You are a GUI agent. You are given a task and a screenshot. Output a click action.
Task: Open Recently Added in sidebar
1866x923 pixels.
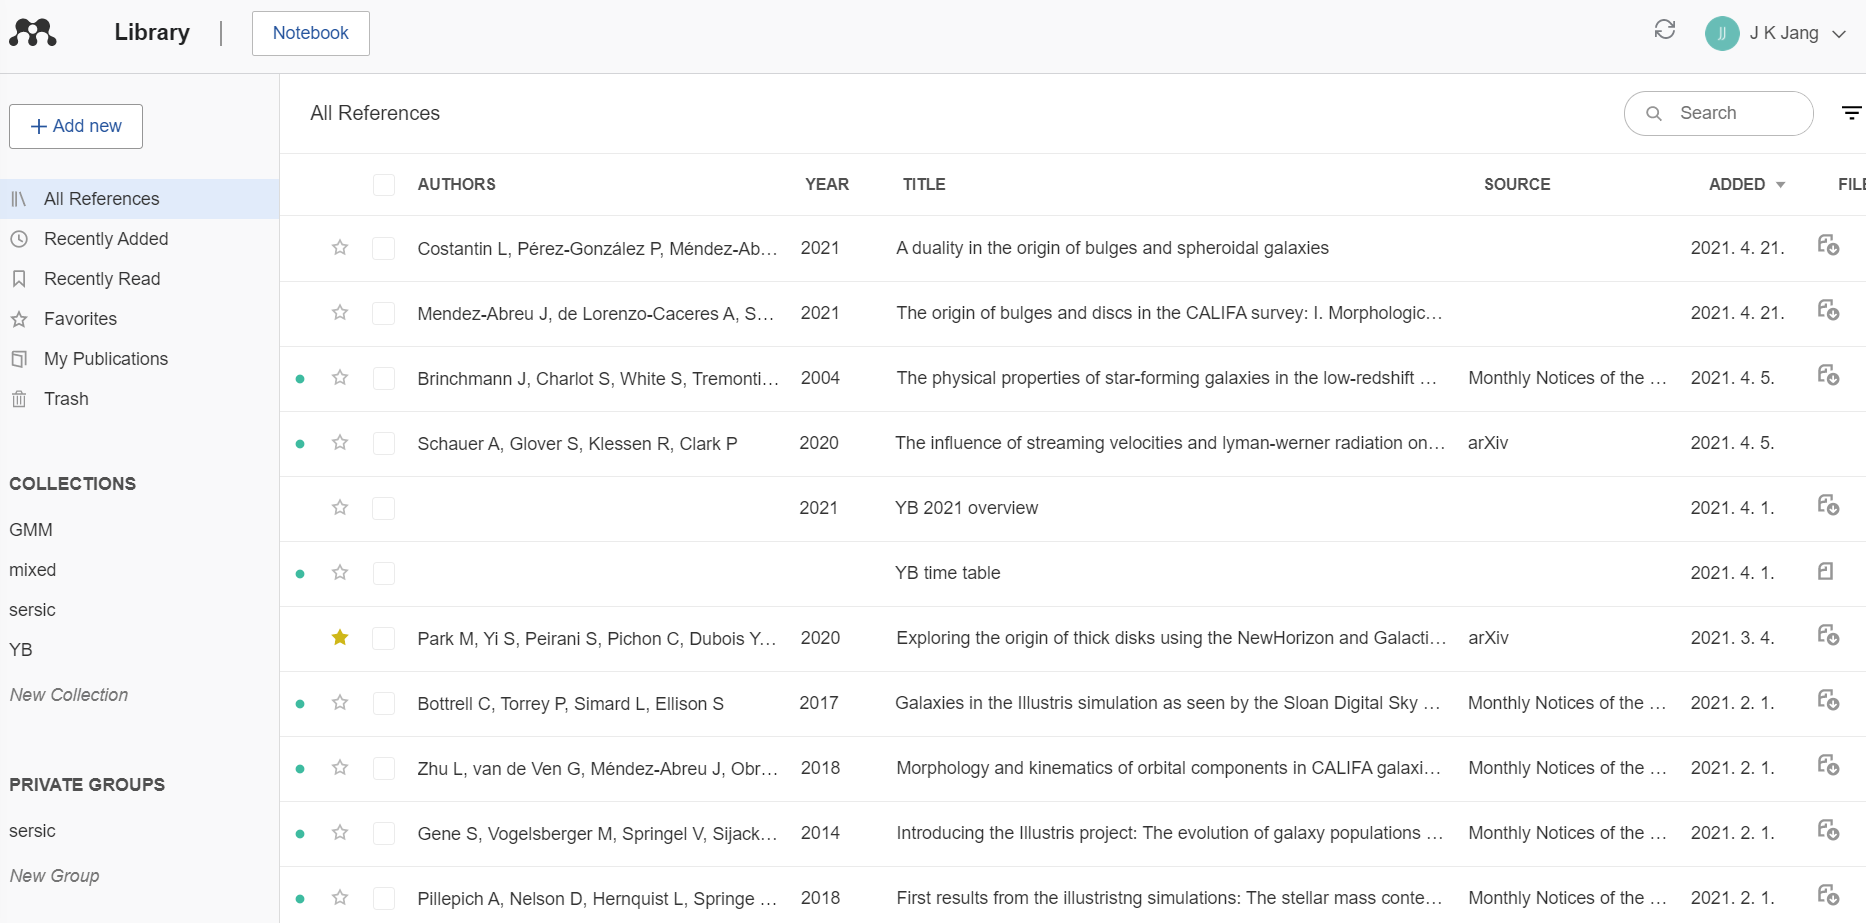click(106, 239)
